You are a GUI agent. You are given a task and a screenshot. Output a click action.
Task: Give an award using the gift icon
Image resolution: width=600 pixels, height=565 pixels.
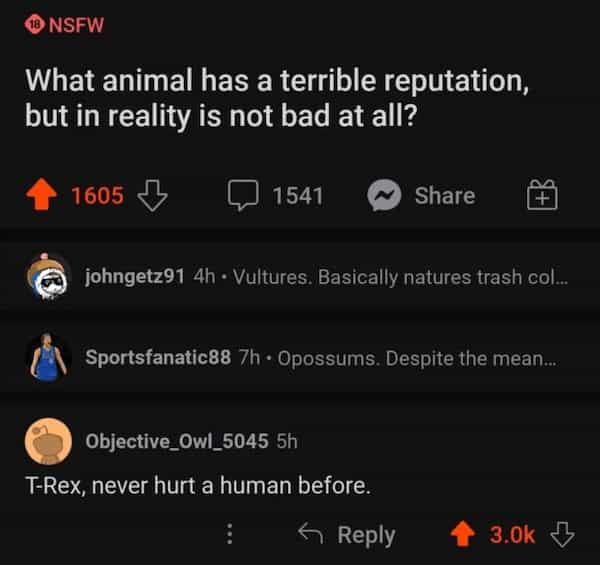(x=541, y=196)
